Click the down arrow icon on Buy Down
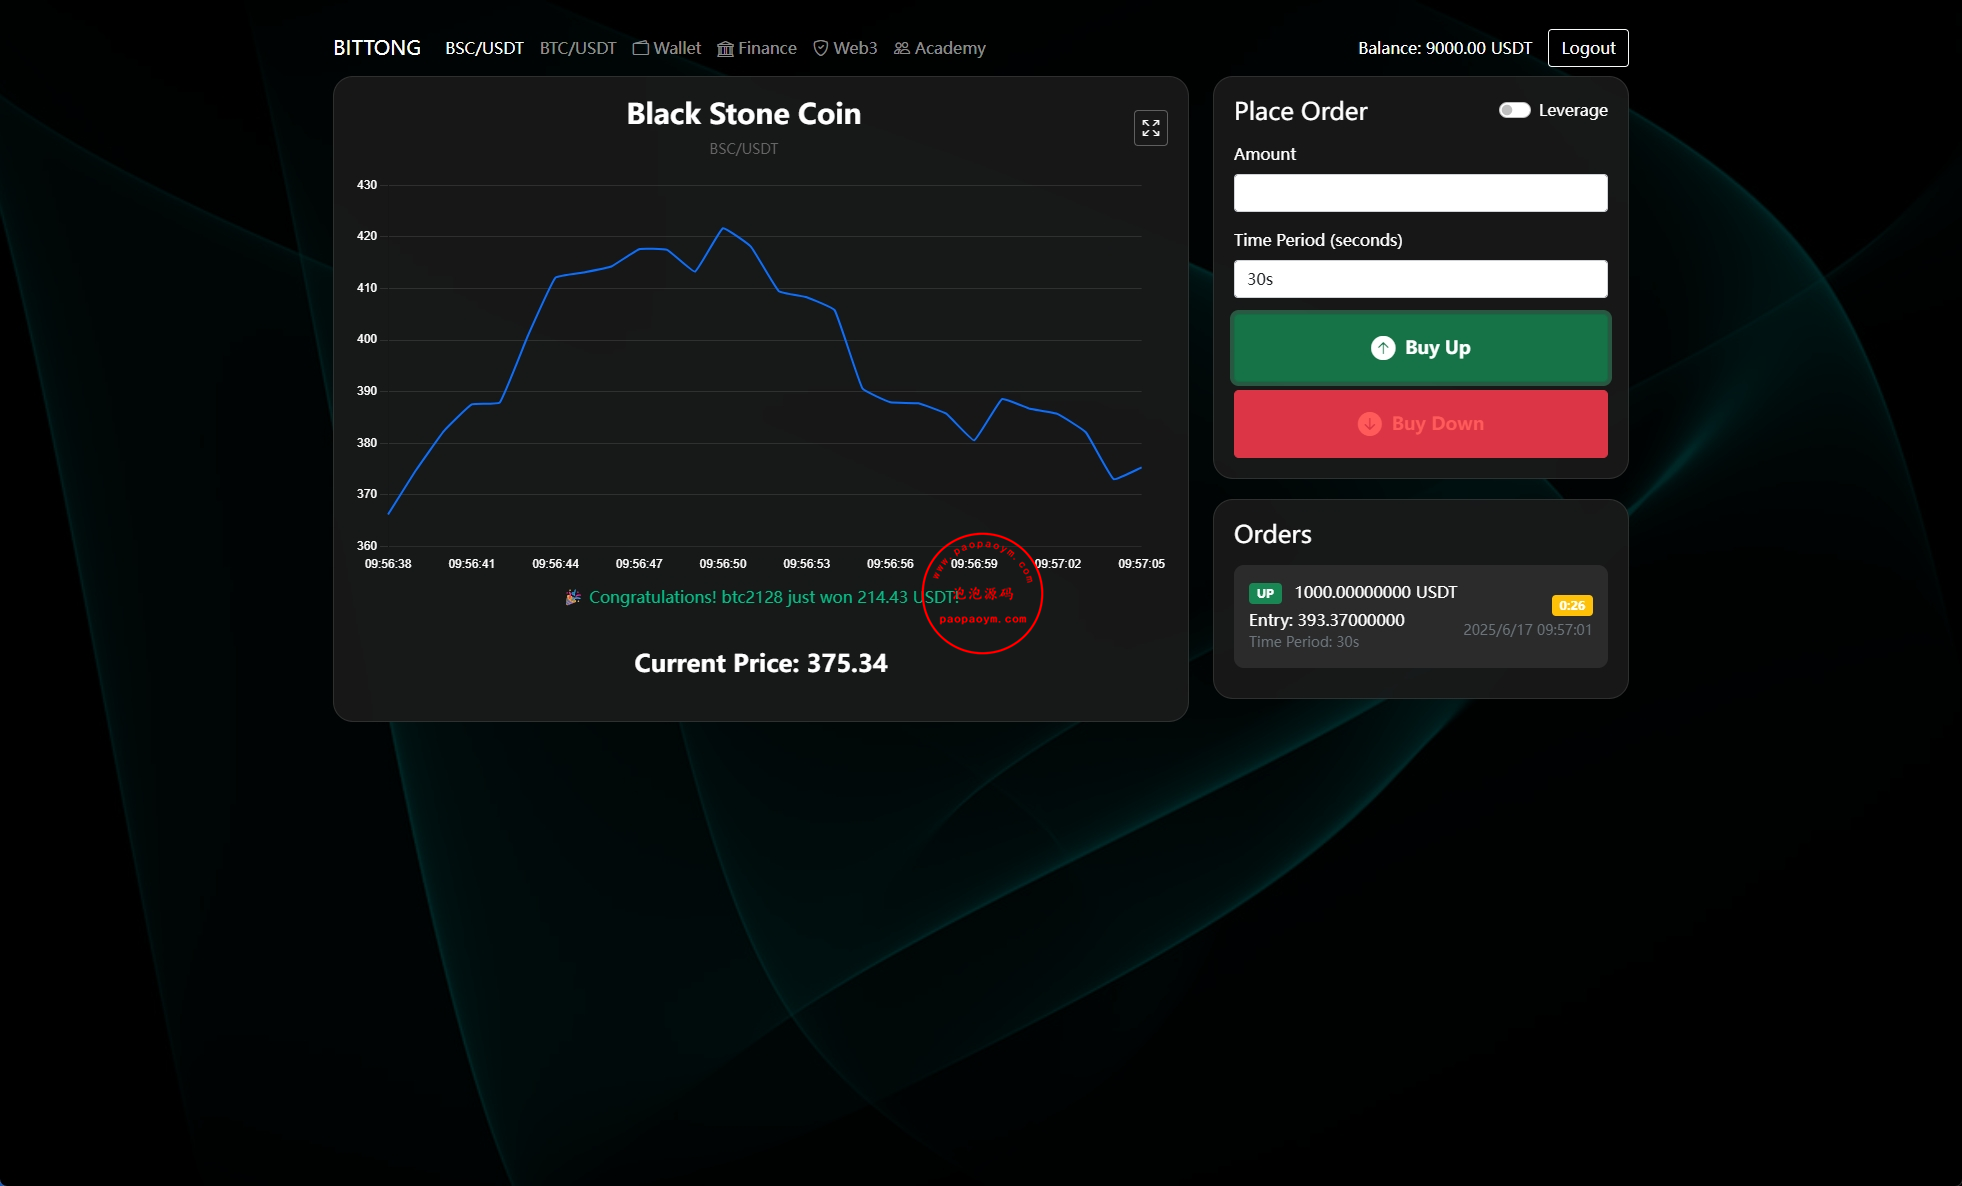Screen dimensions: 1962x1186 pos(1369,423)
